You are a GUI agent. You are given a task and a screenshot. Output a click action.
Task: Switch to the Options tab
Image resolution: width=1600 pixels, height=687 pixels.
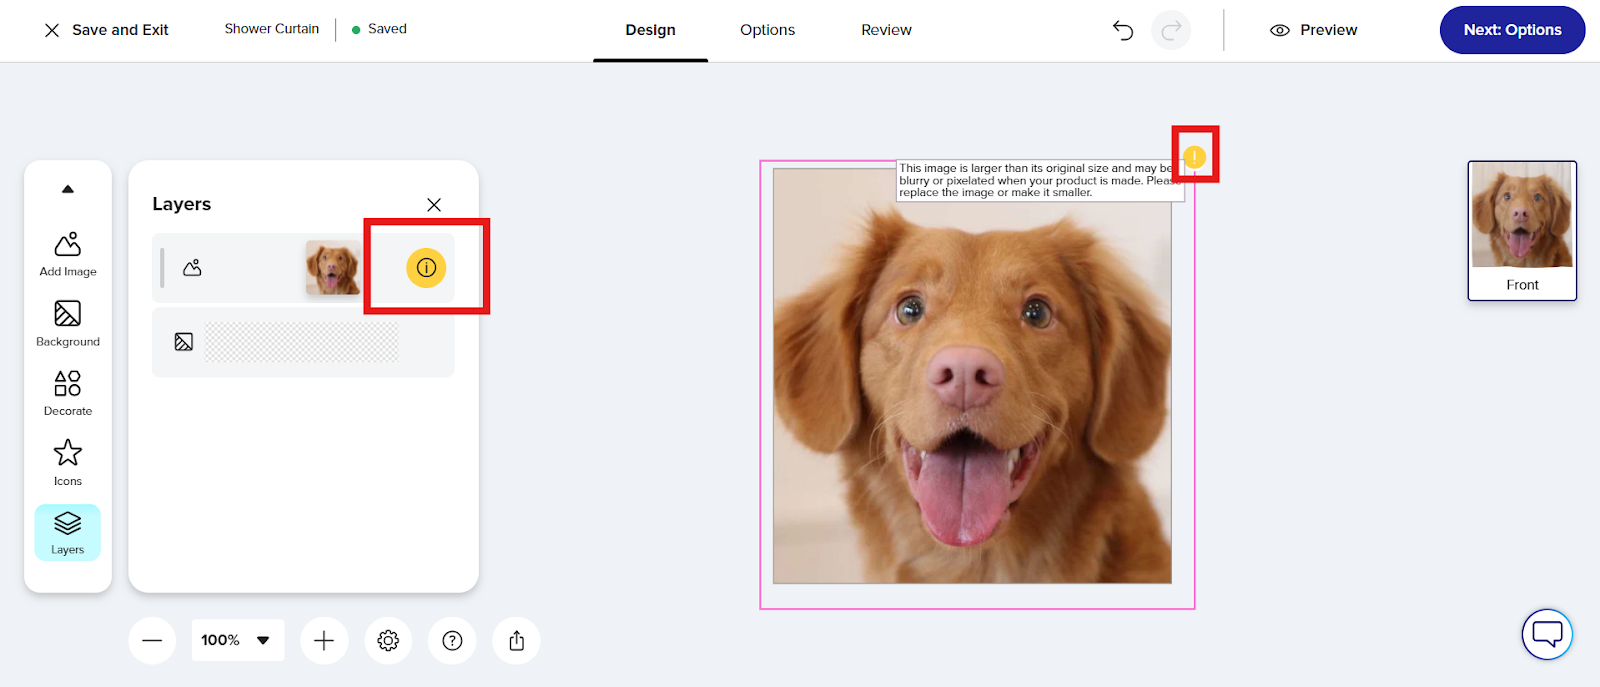(767, 30)
